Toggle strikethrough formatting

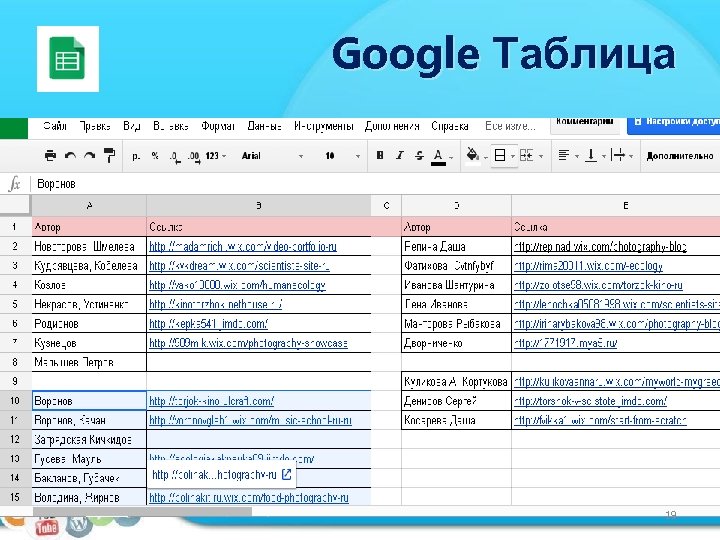(x=419, y=156)
